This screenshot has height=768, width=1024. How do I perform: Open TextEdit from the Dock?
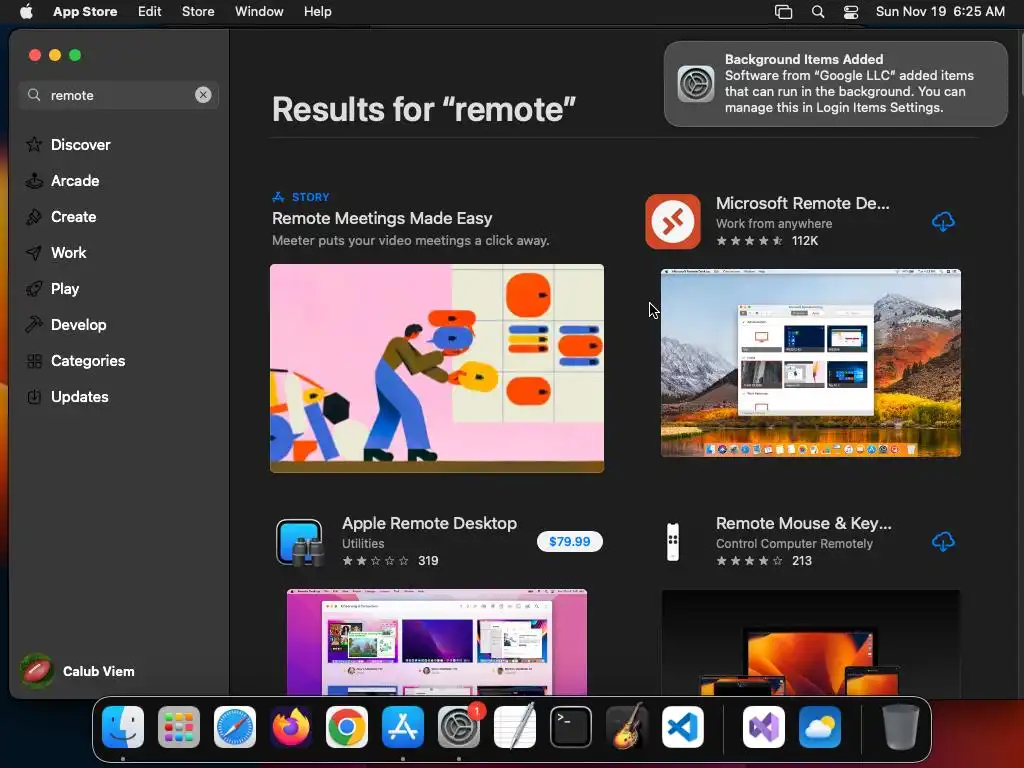(515, 727)
